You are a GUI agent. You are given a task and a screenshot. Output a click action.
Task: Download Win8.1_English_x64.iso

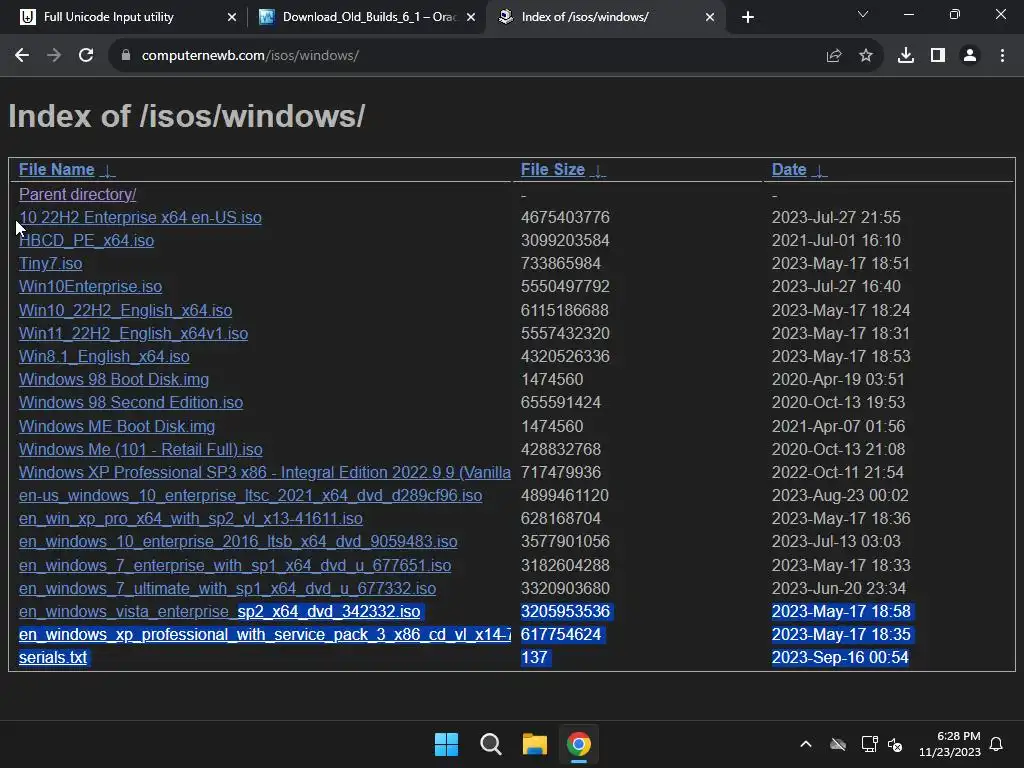click(104, 357)
